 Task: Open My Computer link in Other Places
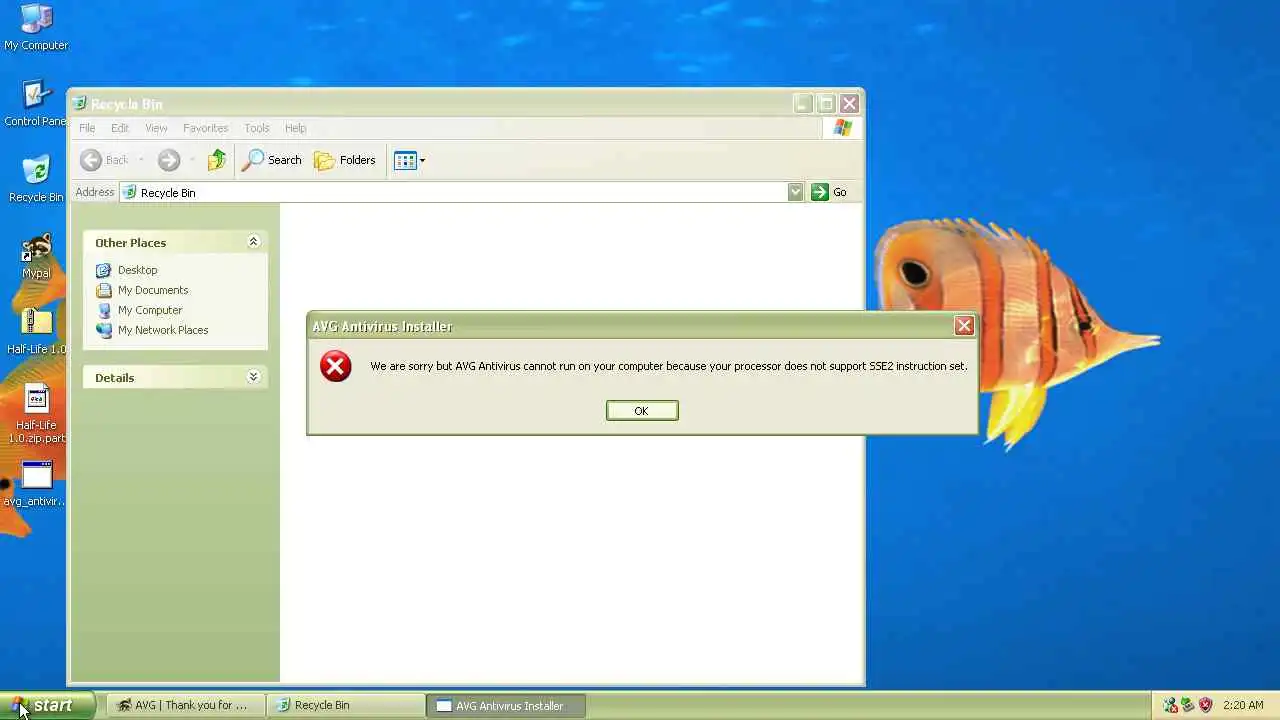point(139,310)
